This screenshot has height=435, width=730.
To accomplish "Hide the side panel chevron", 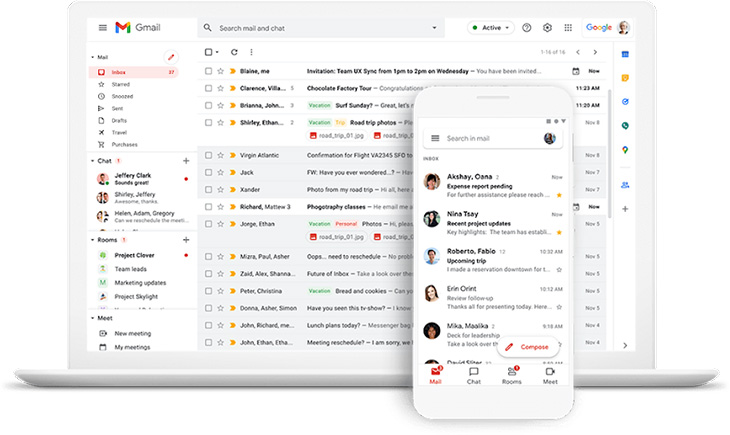I will [625, 346].
